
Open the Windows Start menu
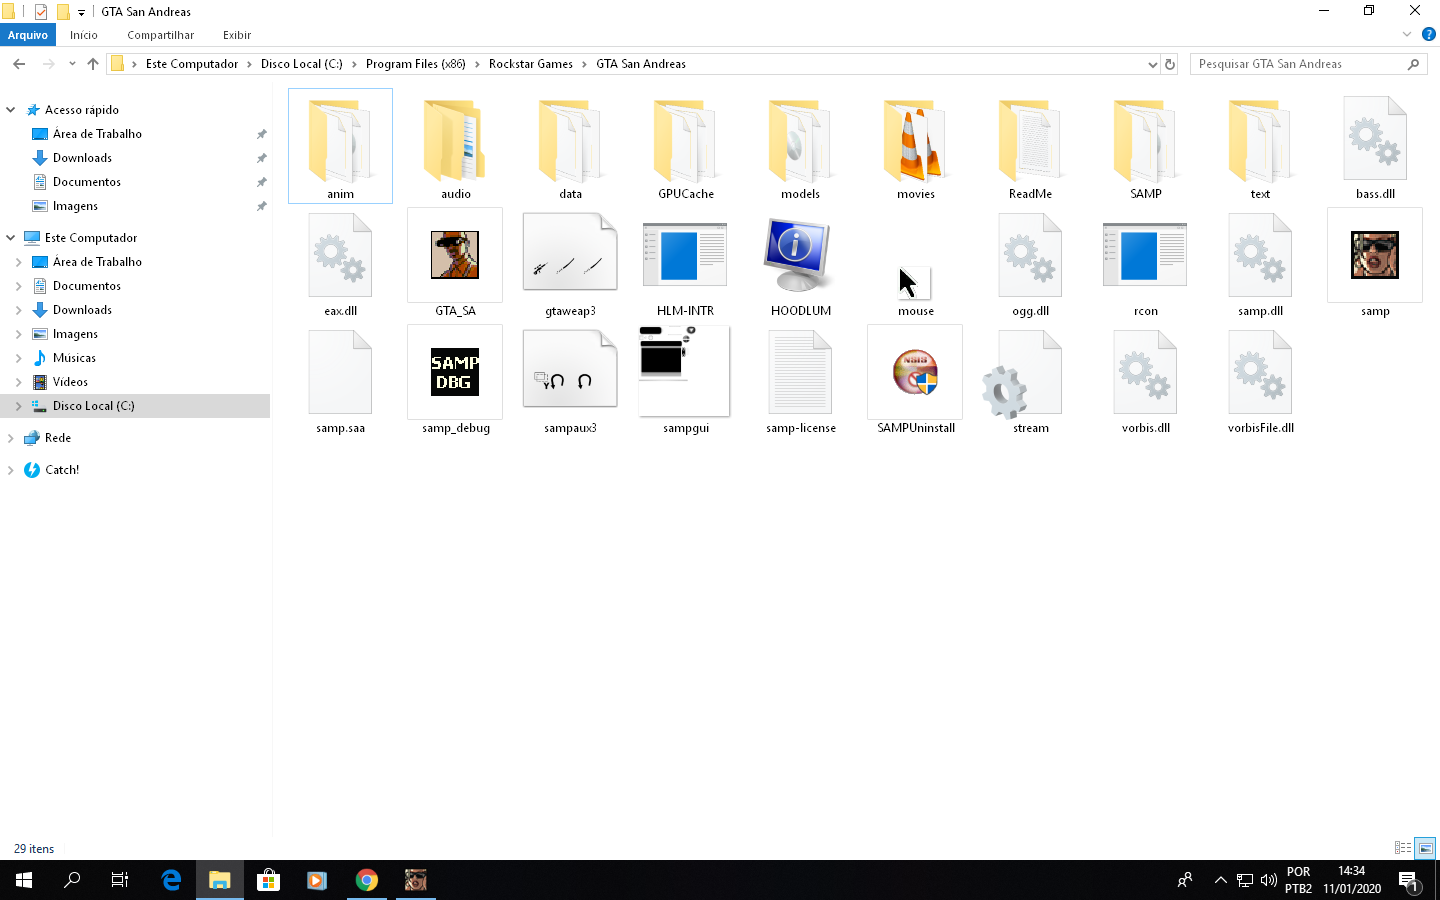[x=24, y=880]
